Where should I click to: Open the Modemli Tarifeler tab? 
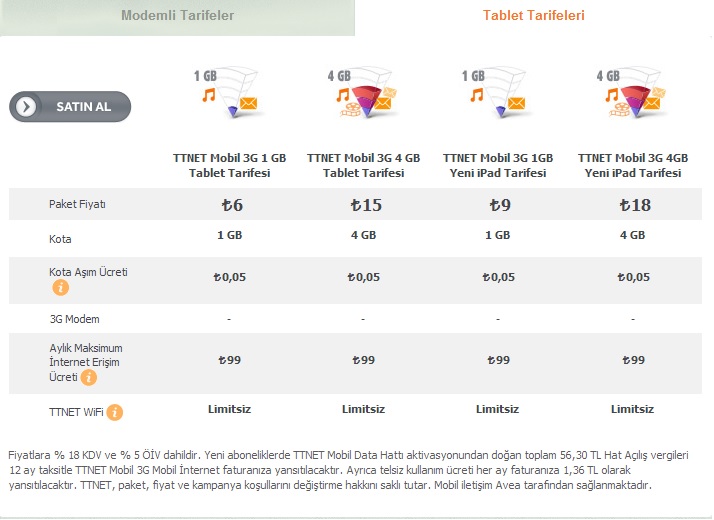177,16
